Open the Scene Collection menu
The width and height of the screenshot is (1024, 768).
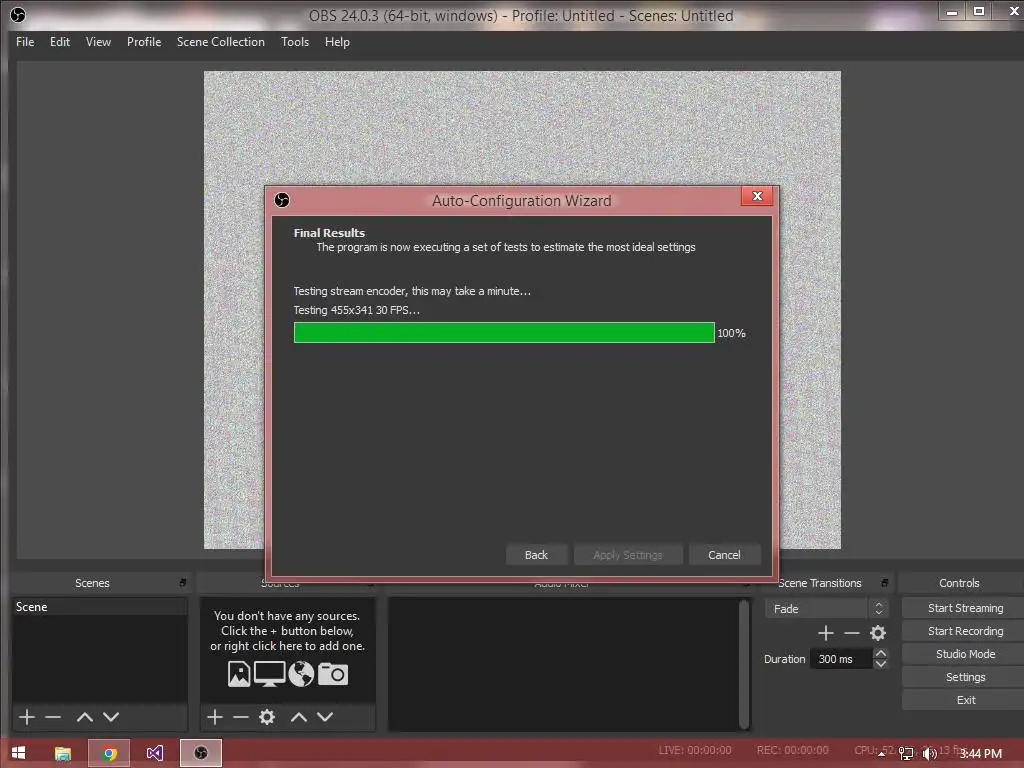tap(221, 42)
